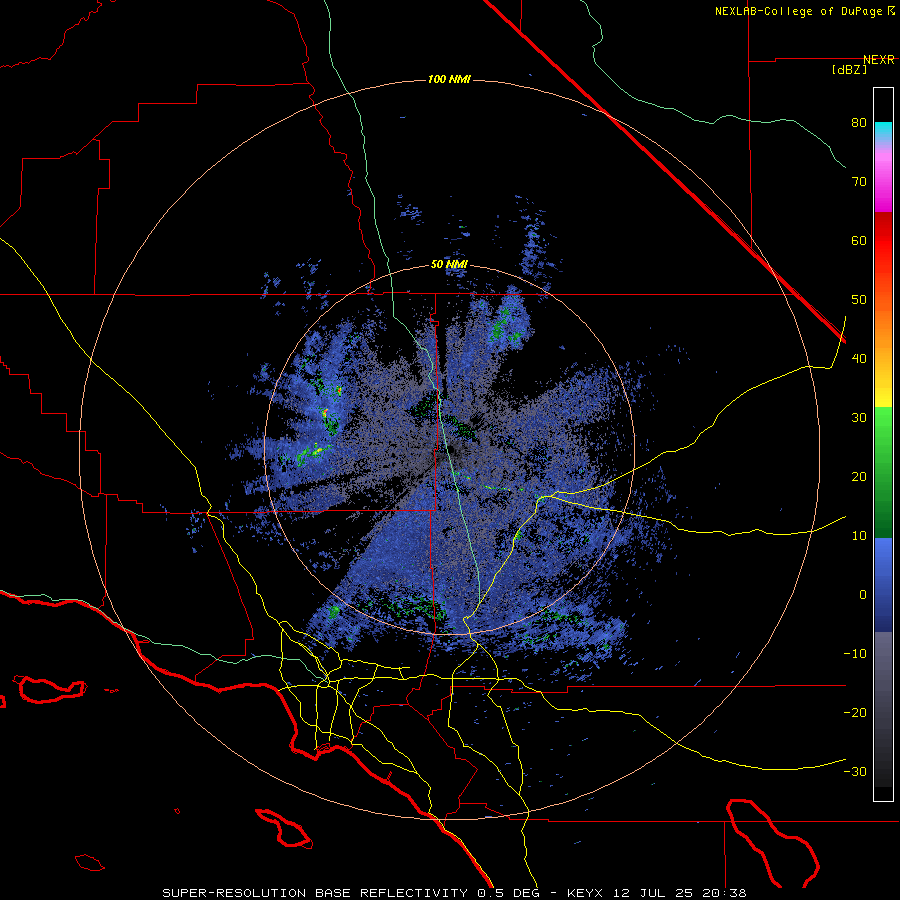This screenshot has width=900, height=900.
Task: Click the 70 value on the dBZ scale
Action: click(859, 181)
